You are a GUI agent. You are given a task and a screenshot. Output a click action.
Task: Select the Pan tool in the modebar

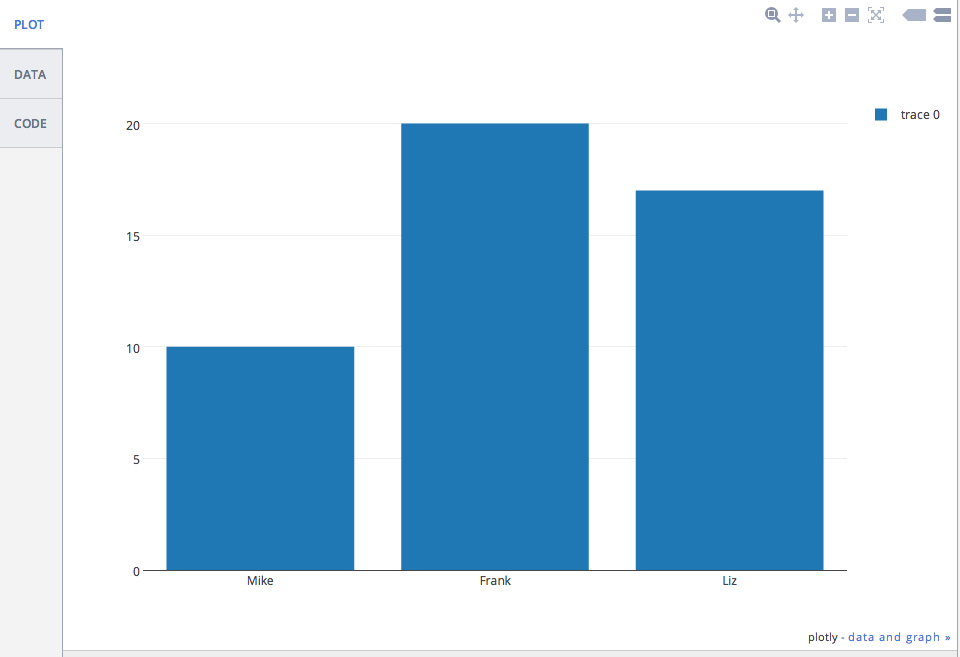796,15
